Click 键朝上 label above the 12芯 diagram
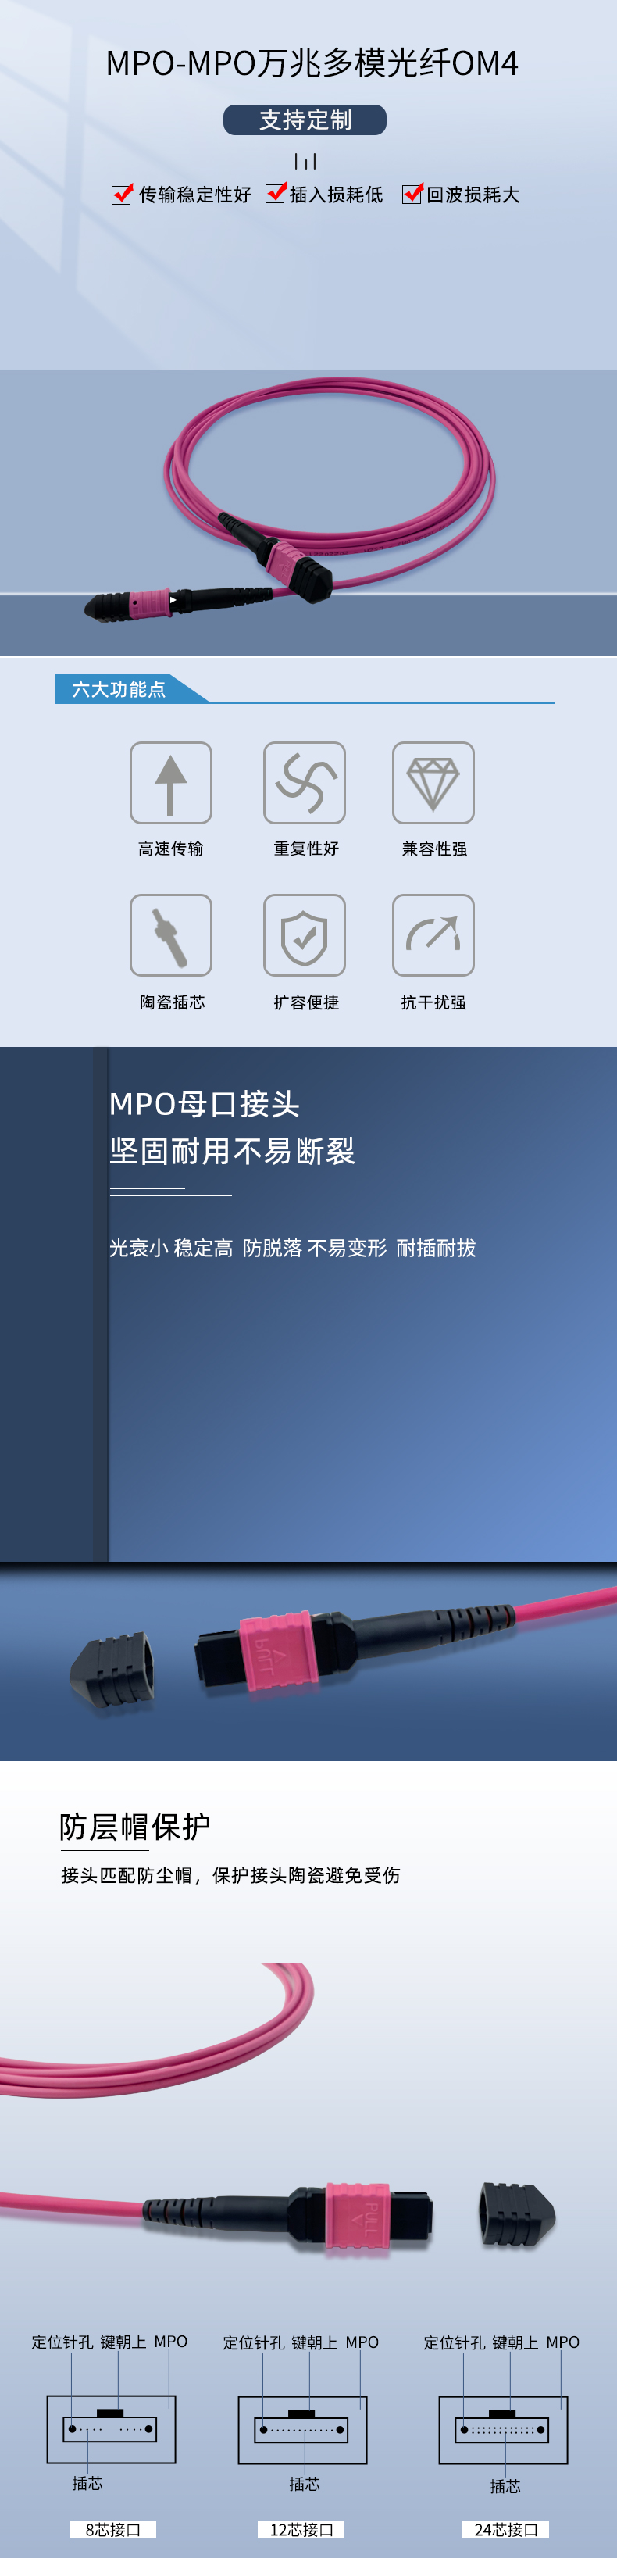This screenshot has height=2576, width=617. tap(315, 2342)
